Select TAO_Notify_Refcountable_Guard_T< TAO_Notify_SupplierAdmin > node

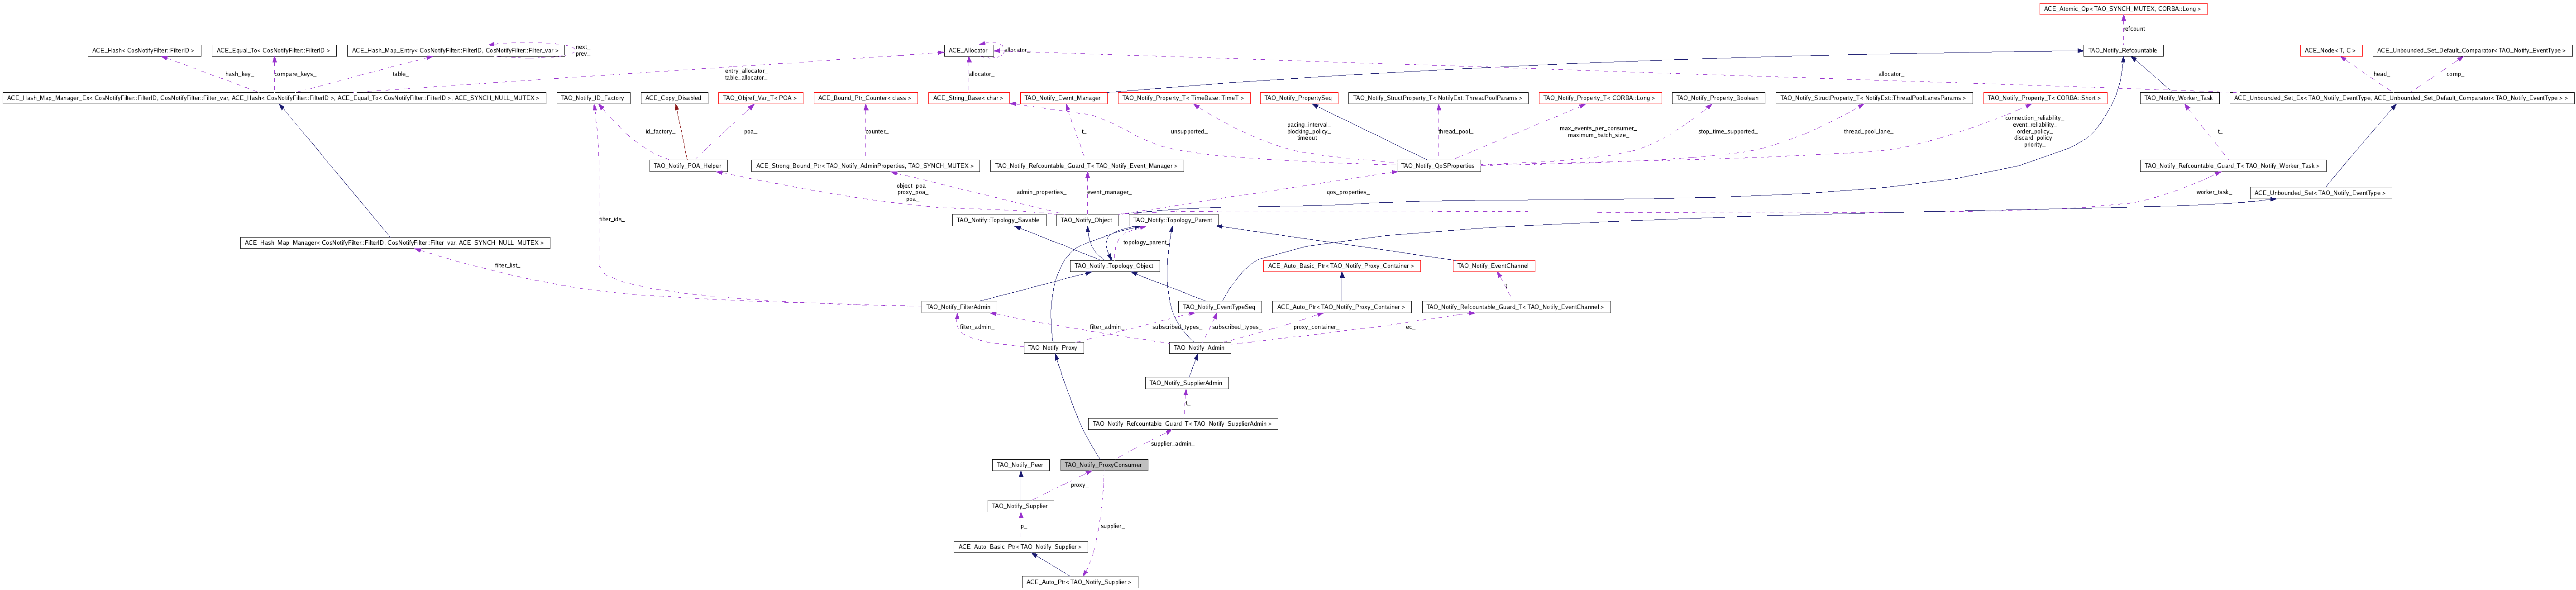(x=1183, y=424)
